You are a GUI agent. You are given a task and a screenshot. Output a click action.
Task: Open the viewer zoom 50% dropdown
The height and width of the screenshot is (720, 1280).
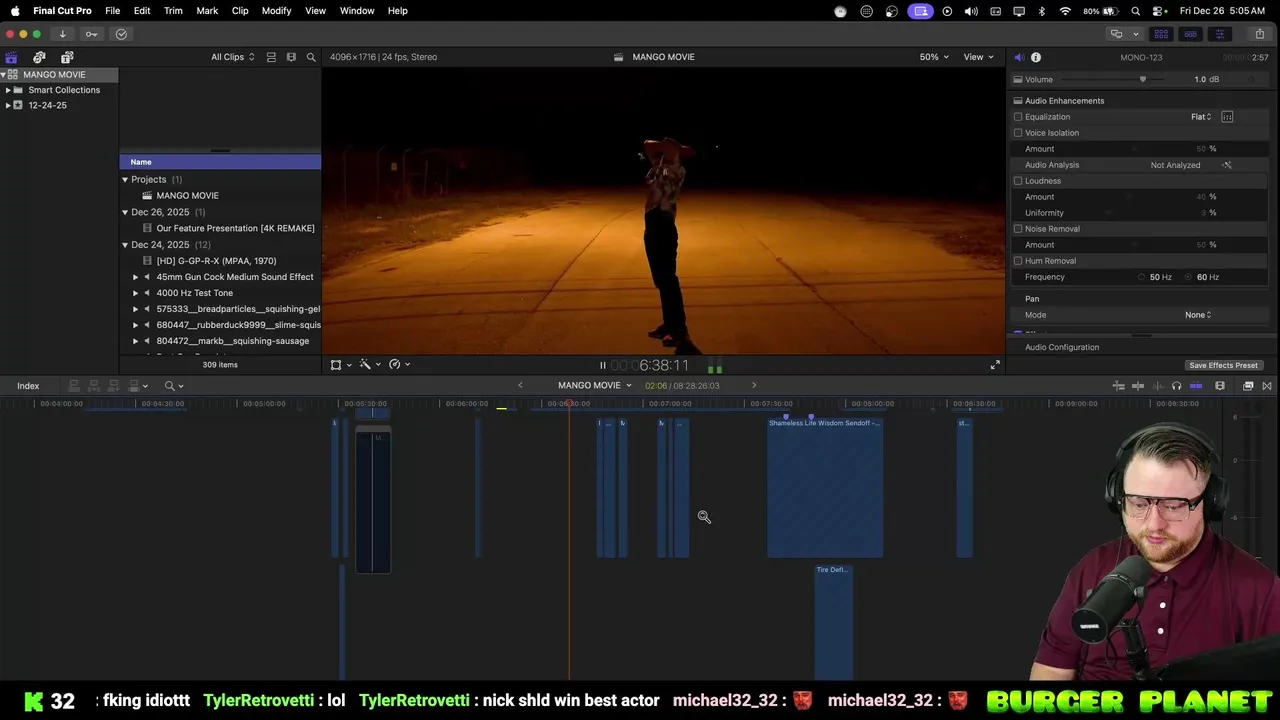(x=934, y=57)
